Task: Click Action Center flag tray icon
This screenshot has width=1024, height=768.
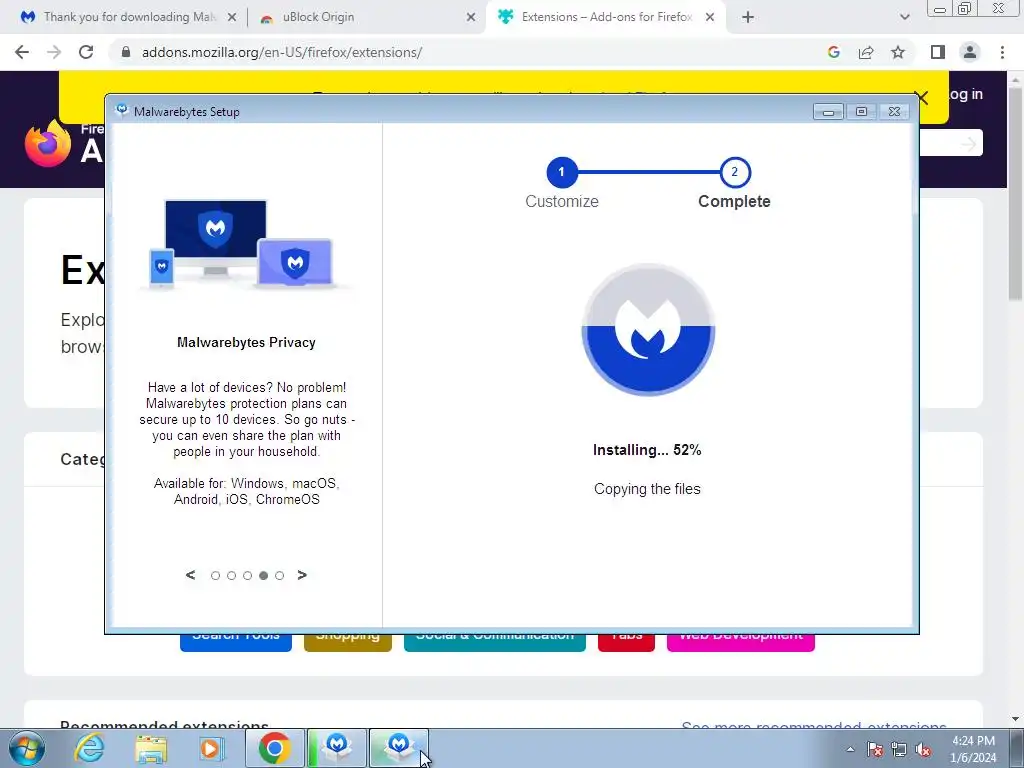Action: pos(875,749)
